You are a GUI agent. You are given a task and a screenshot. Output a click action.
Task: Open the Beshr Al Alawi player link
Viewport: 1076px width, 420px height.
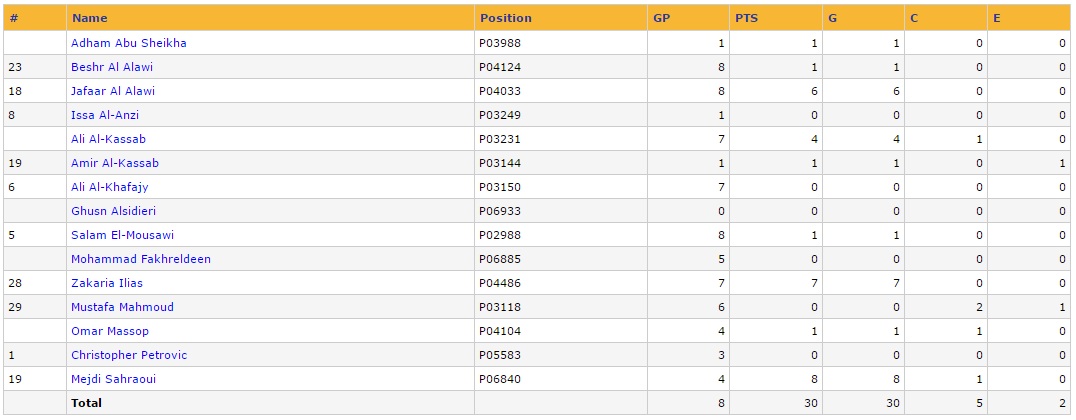[112, 67]
